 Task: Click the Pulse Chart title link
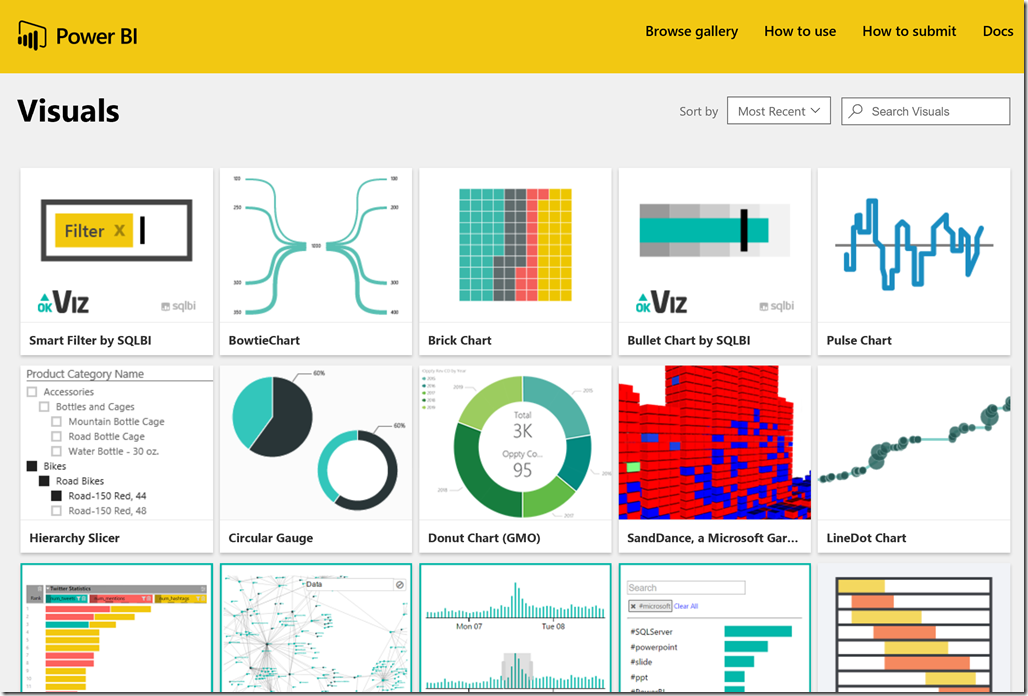point(859,340)
